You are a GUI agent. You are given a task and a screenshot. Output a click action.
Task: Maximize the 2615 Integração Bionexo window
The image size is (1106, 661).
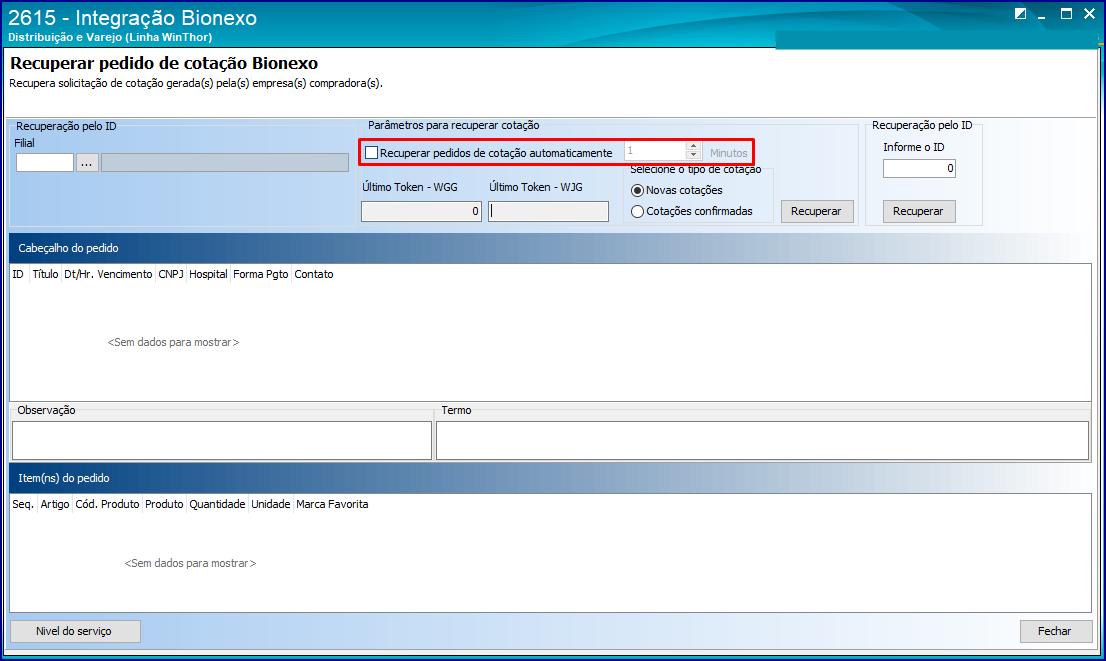point(1066,14)
